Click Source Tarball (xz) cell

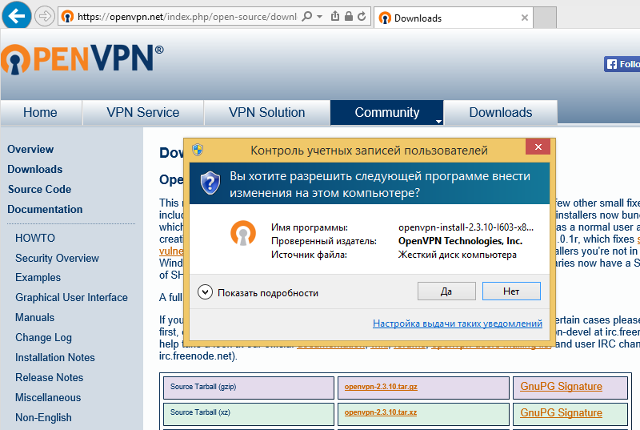coord(249,414)
